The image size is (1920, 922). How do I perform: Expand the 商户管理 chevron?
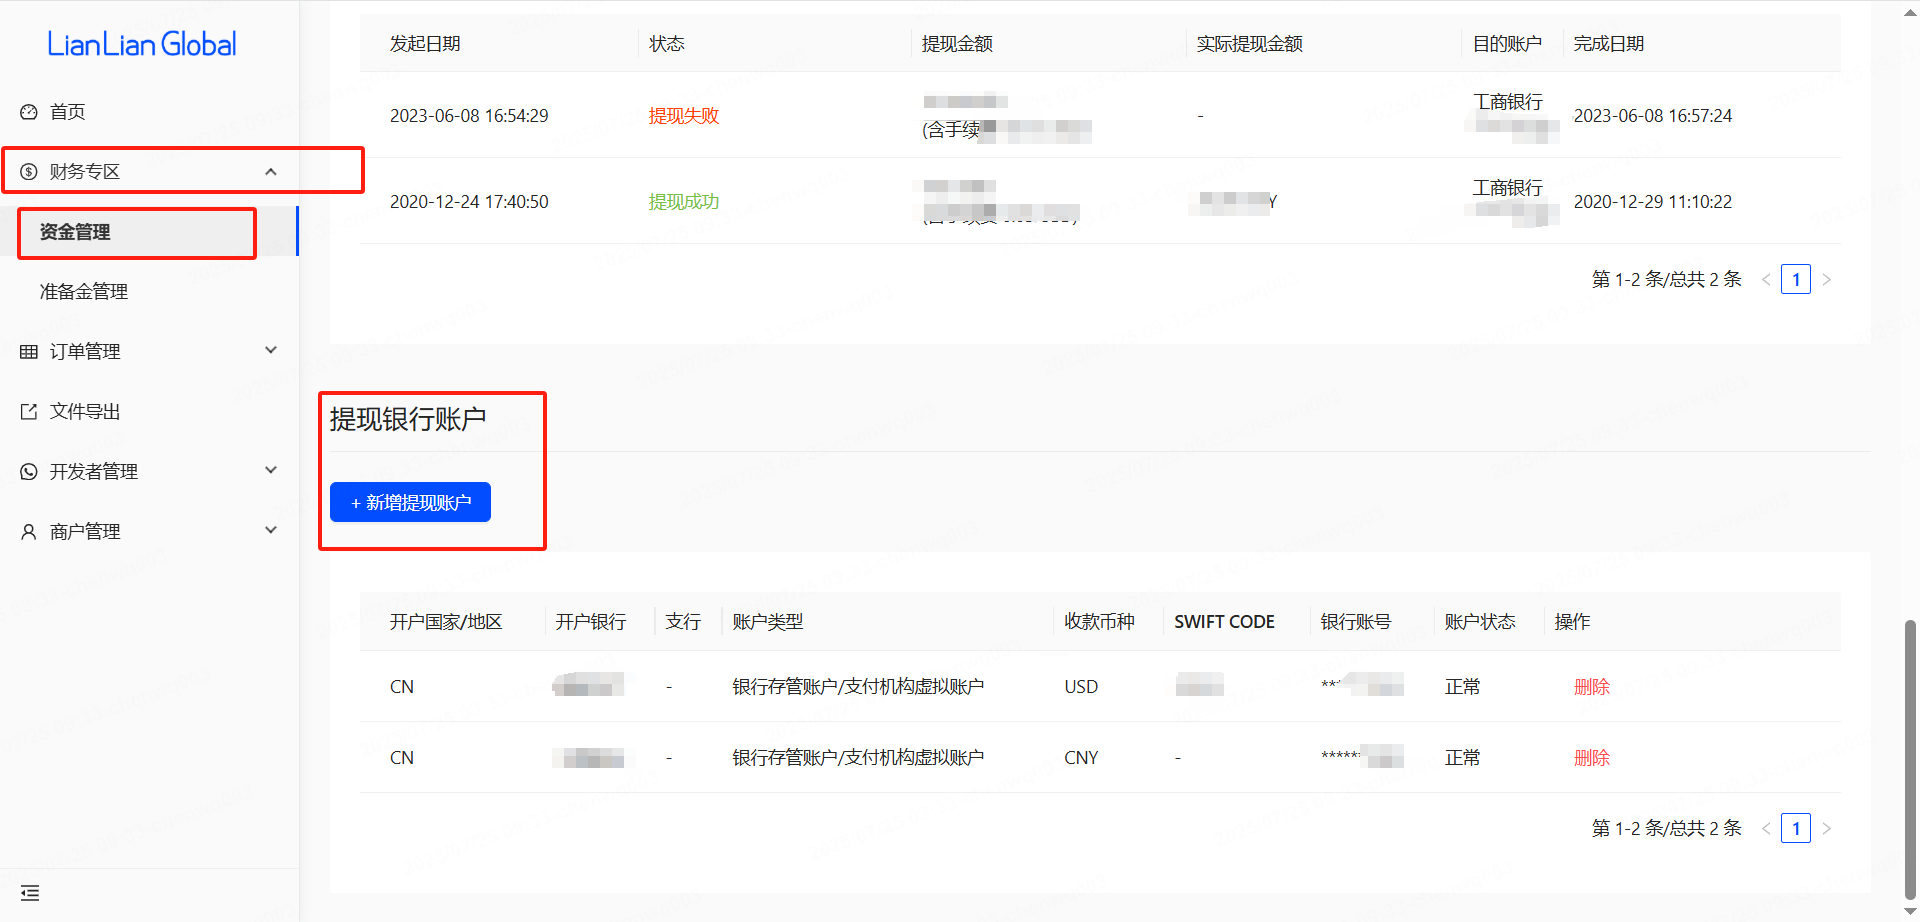click(271, 530)
